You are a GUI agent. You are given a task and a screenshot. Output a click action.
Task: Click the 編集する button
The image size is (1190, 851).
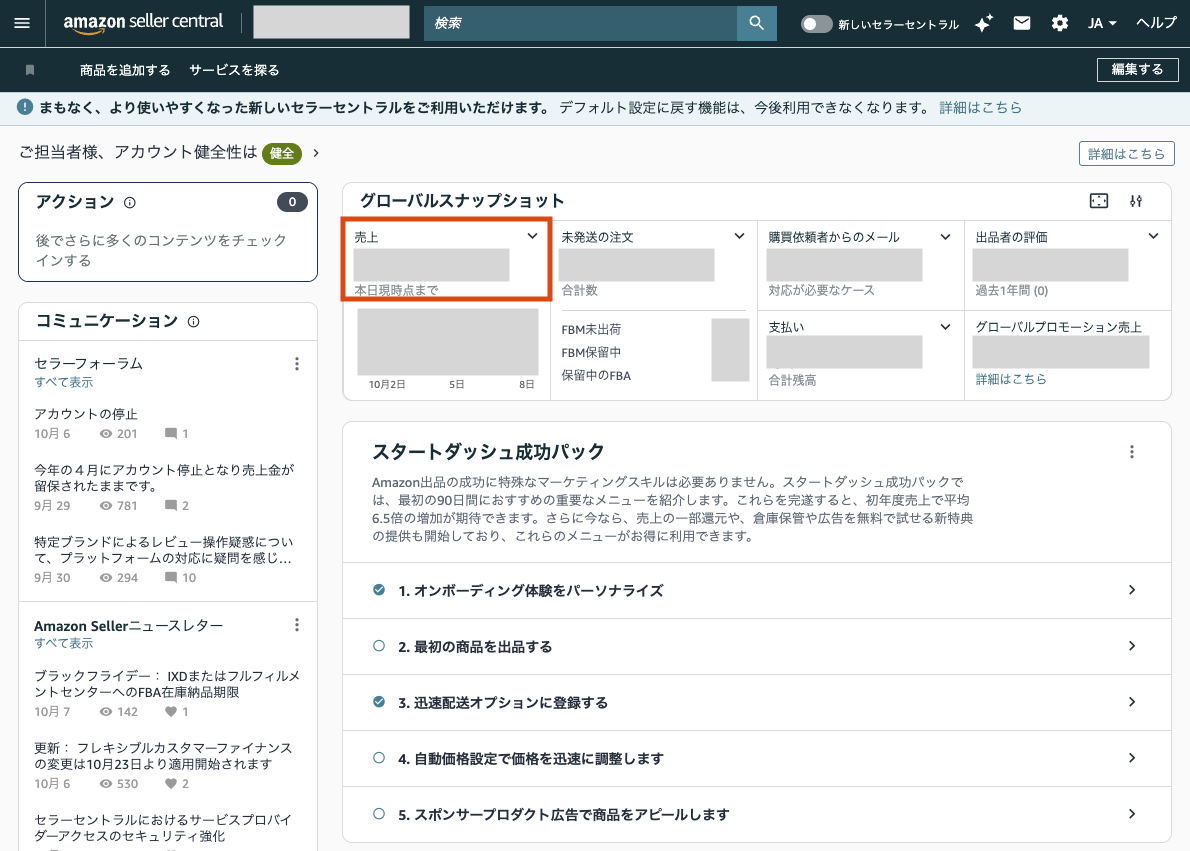point(1137,70)
